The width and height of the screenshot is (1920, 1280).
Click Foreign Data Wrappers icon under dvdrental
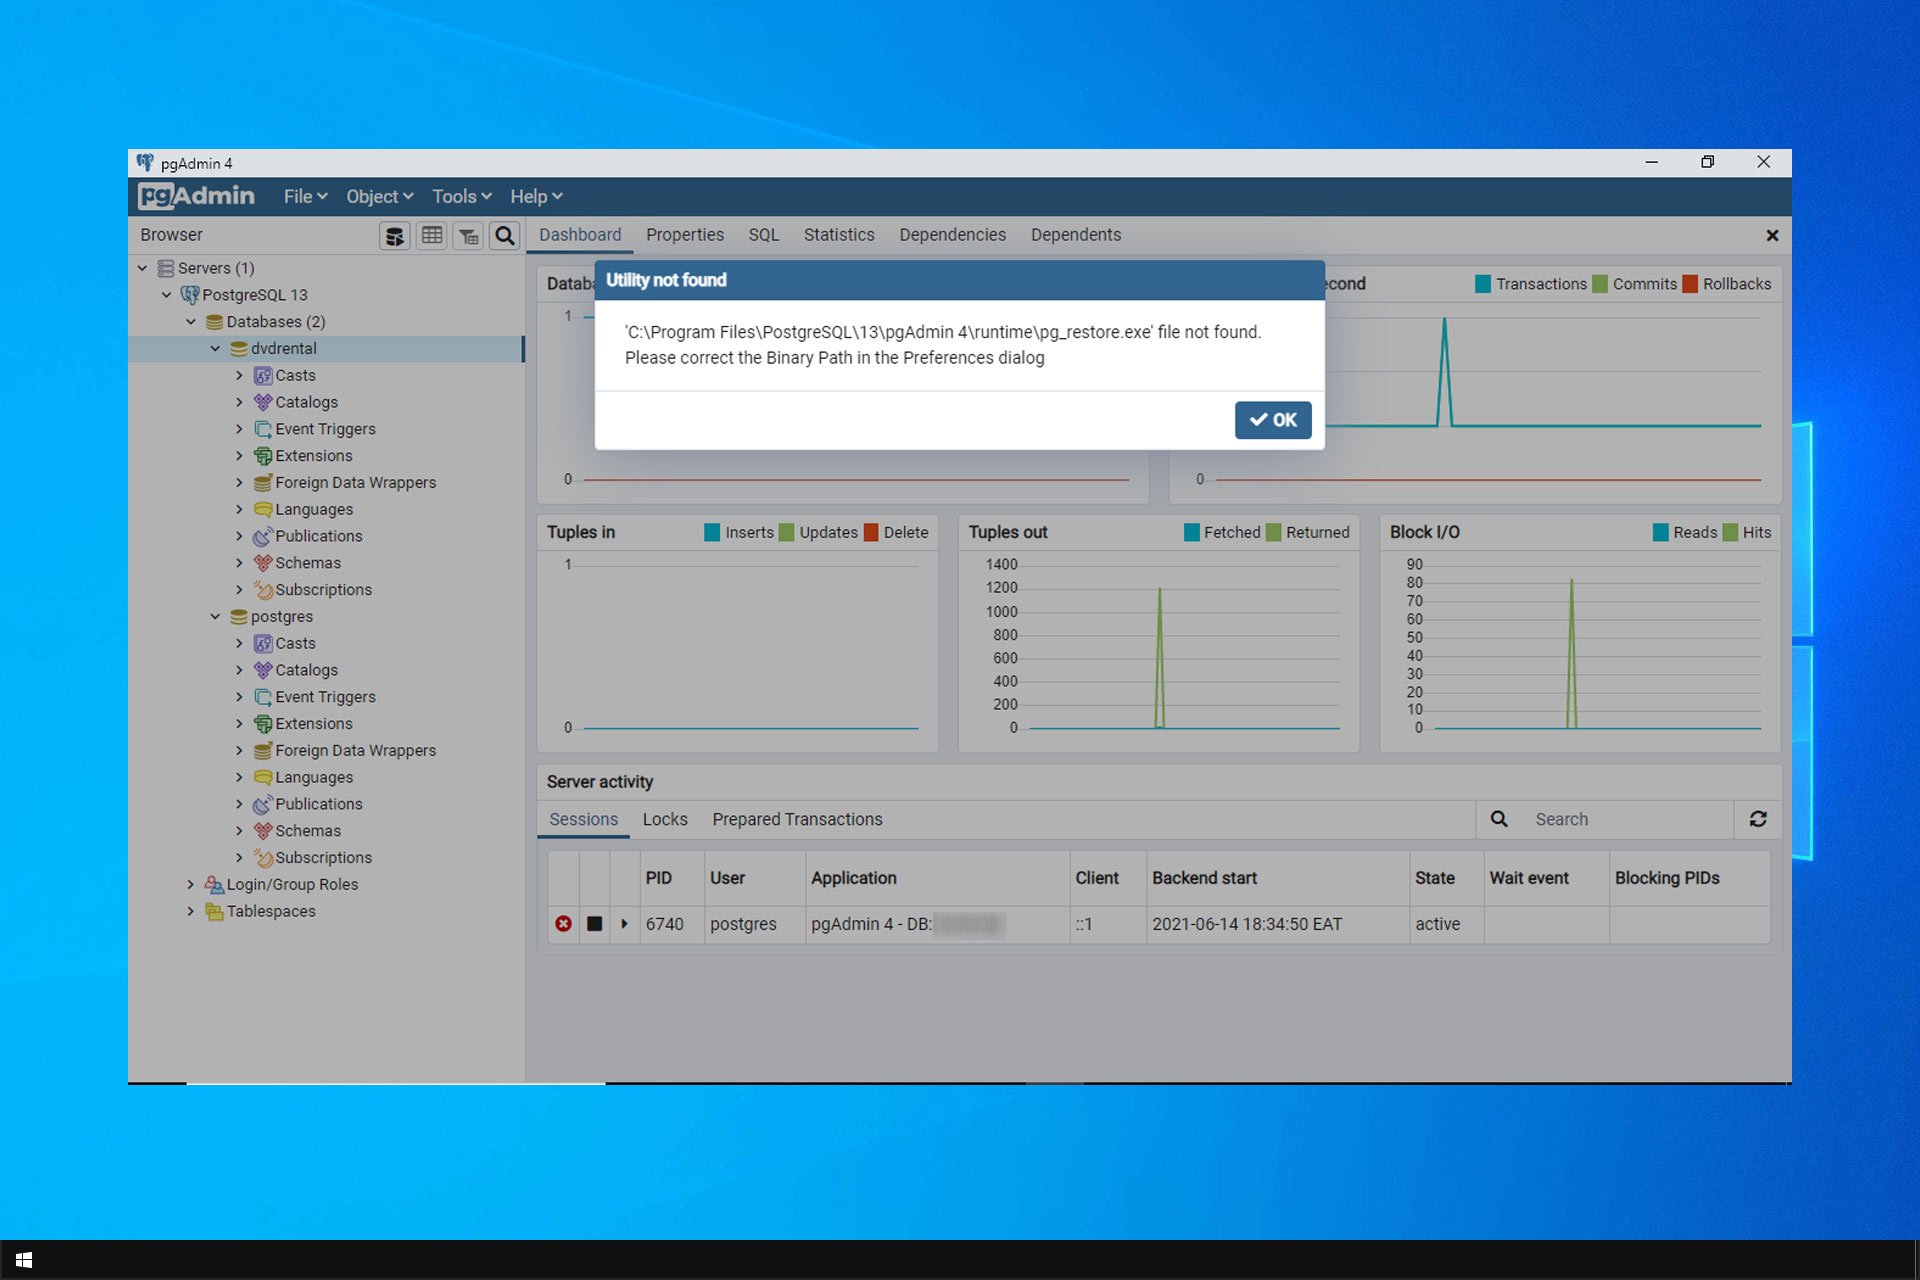coord(263,483)
